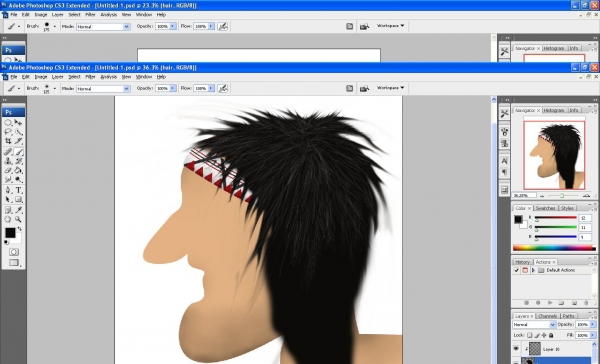
Task: Select the Quick Selection wand tool
Action: pos(18,132)
